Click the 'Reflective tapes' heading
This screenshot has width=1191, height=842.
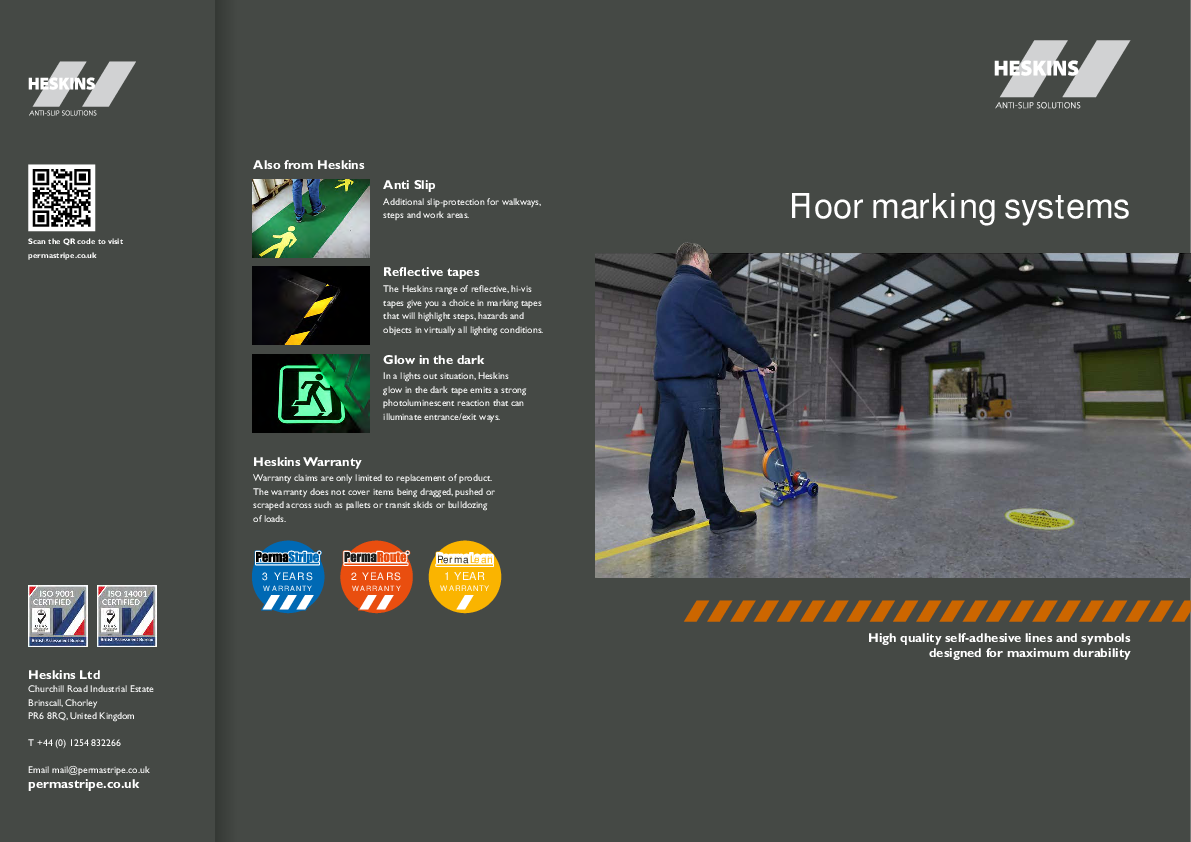click(431, 272)
